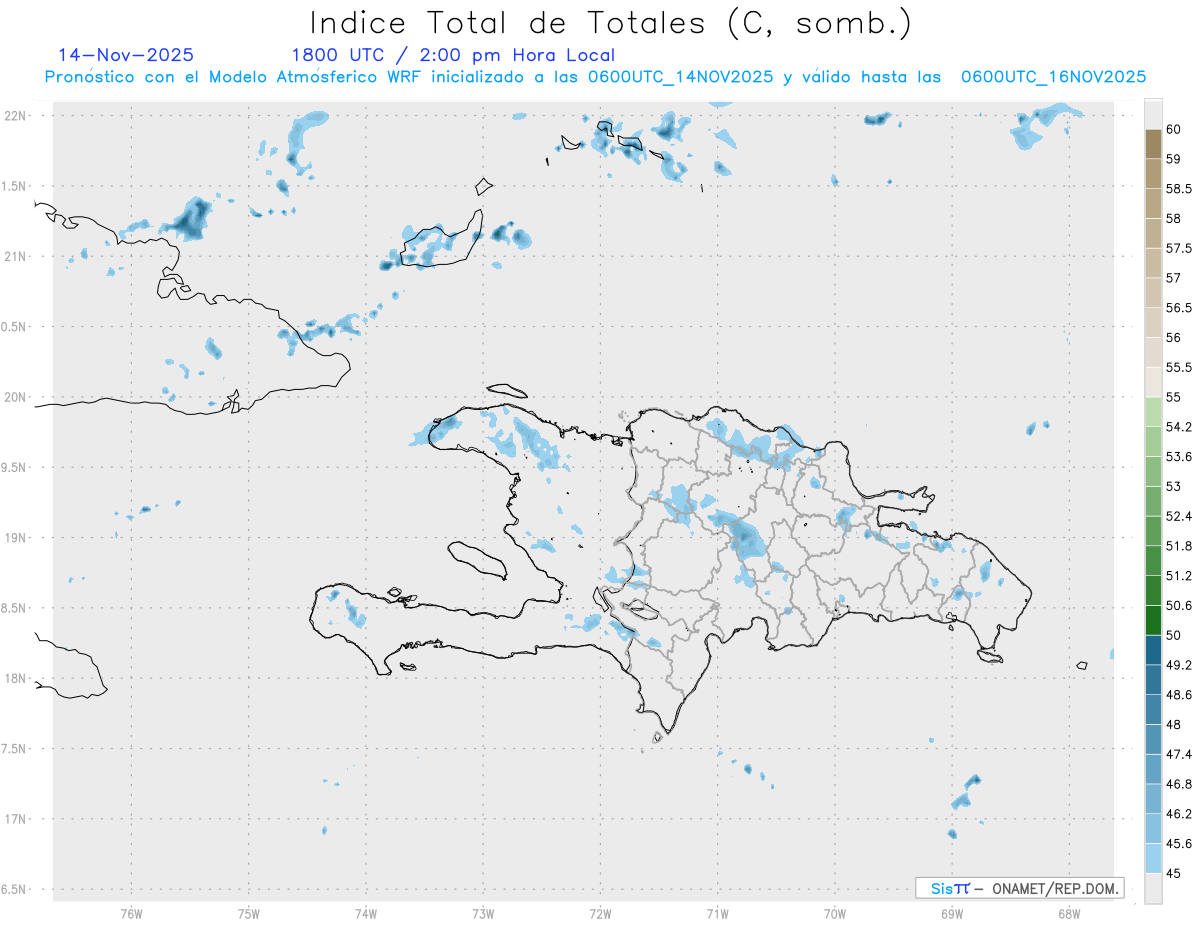Click the colorbar label '45.6'
Image resolution: width=1200 pixels, height=927 pixels.
pyautogui.click(x=1179, y=843)
